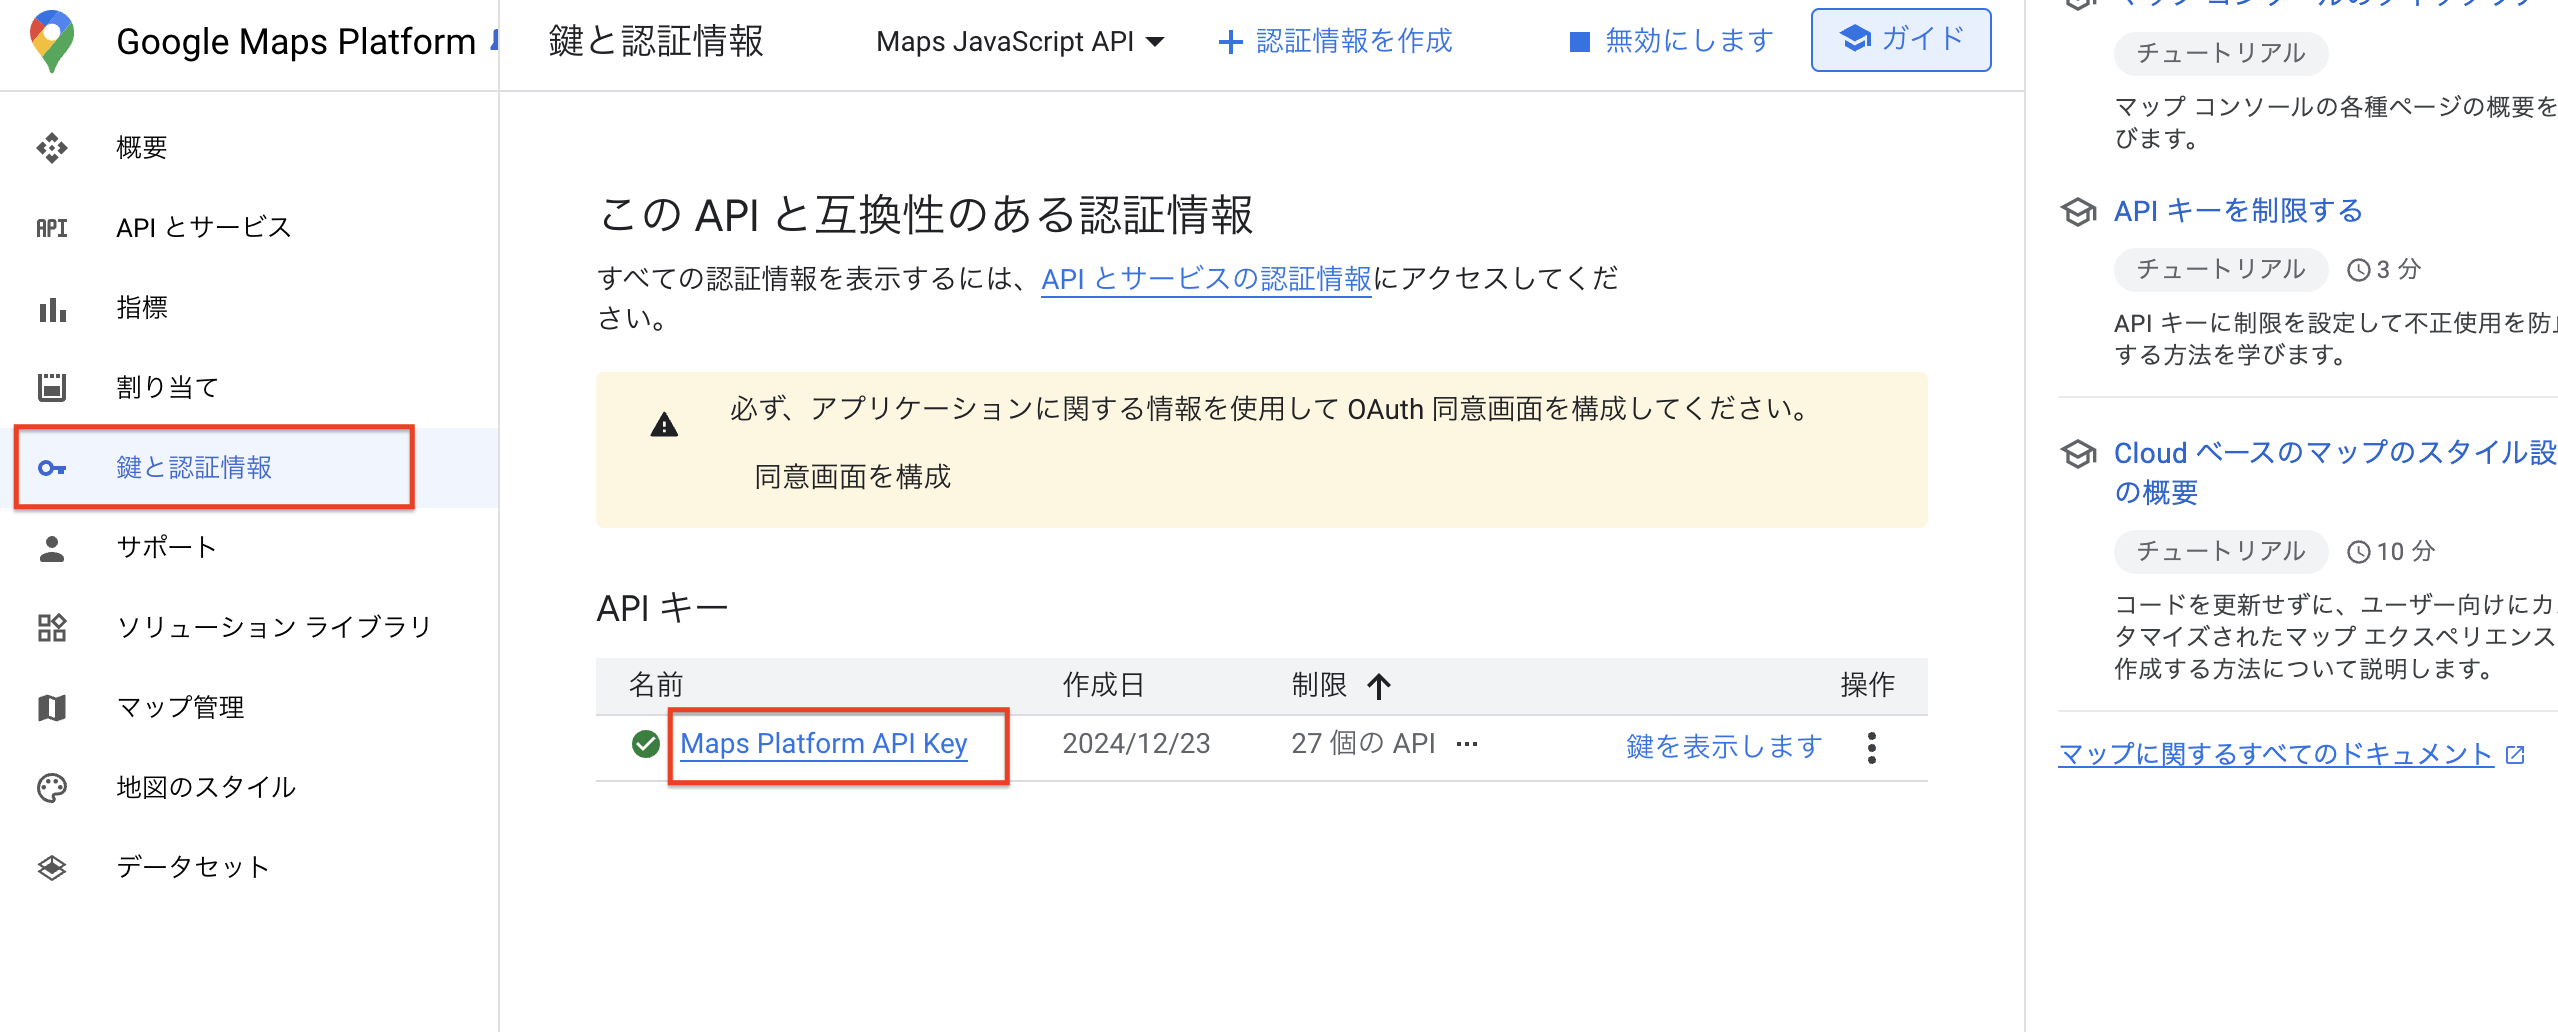This screenshot has height=1032, width=2558.
Task: Click the 地図のスタイル palette icon
Action: 52,787
